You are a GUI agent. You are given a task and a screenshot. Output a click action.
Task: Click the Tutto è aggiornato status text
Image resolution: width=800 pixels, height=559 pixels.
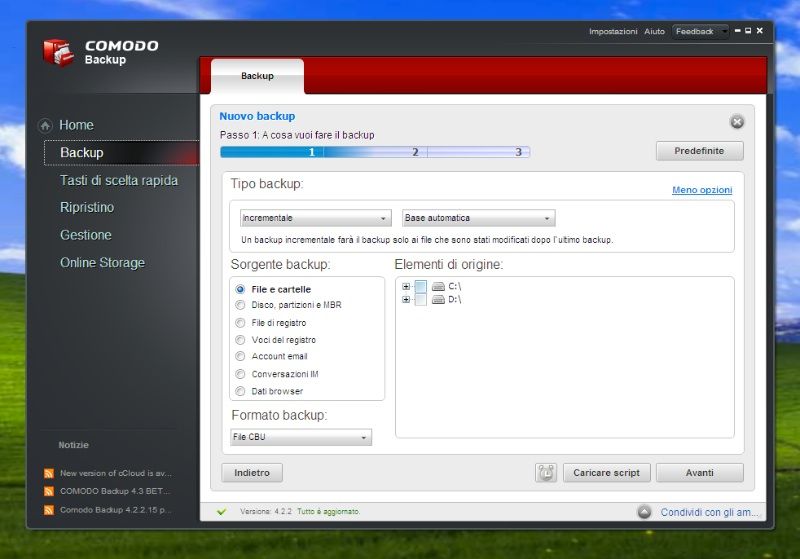pos(329,512)
